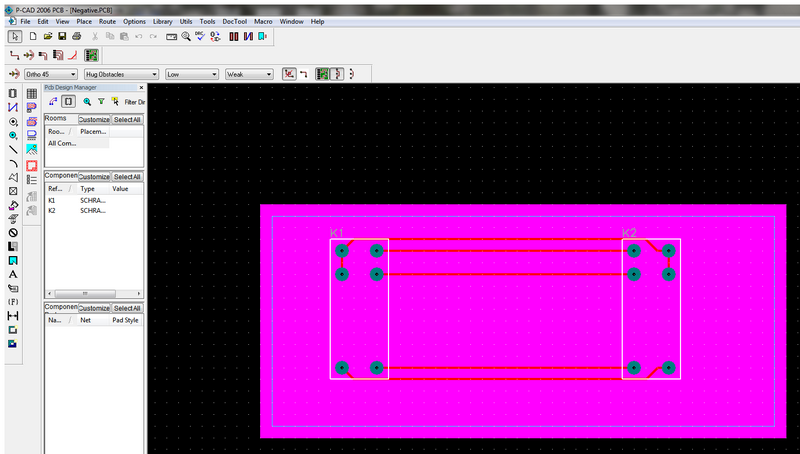Select the Place Line tool

coord(13,148)
